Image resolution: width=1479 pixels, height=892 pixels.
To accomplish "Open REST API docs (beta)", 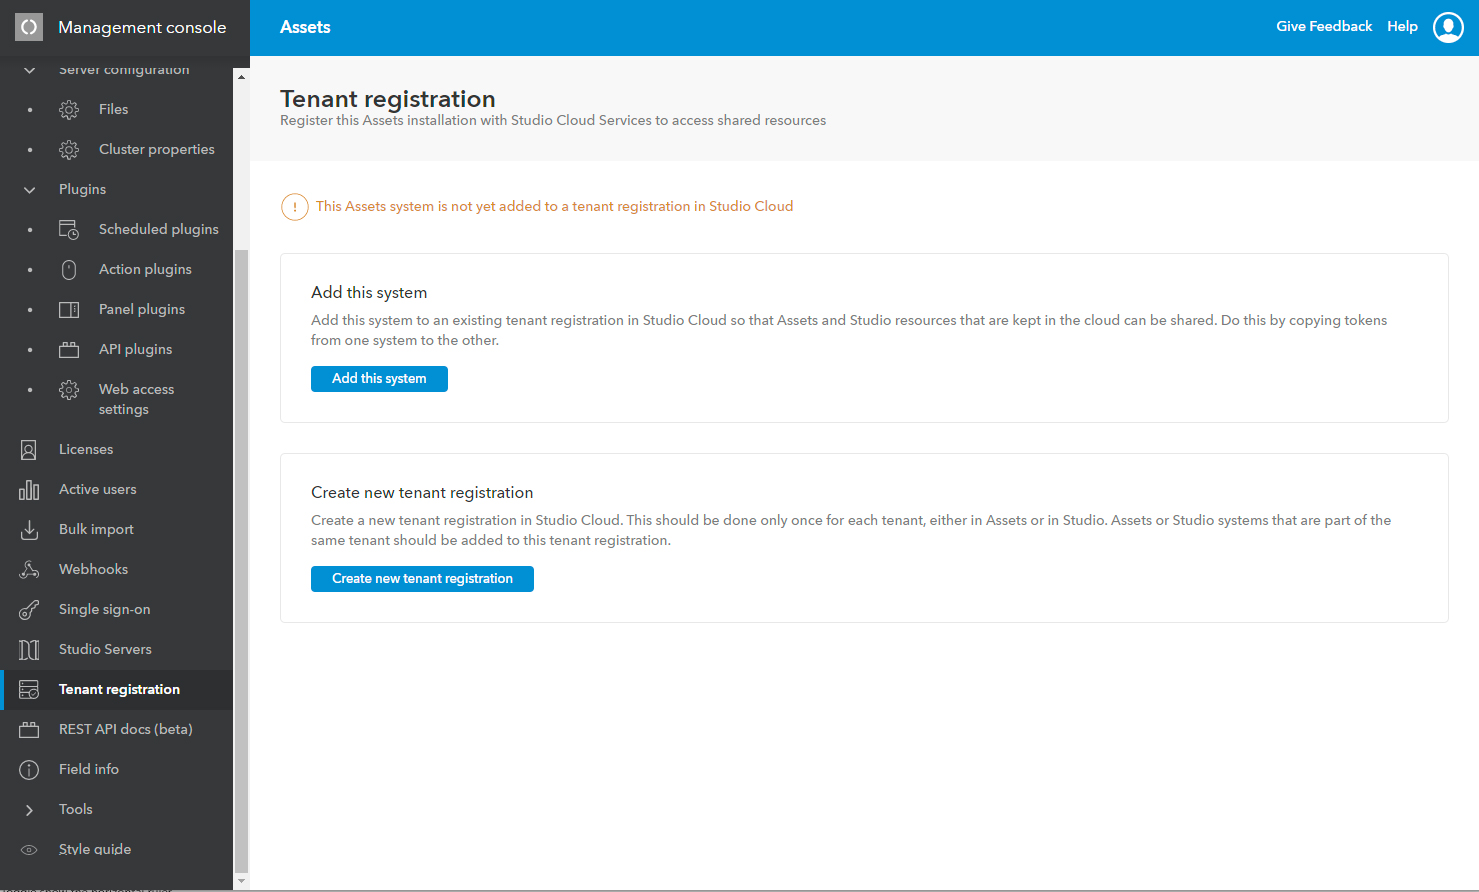I will coord(125,729).
